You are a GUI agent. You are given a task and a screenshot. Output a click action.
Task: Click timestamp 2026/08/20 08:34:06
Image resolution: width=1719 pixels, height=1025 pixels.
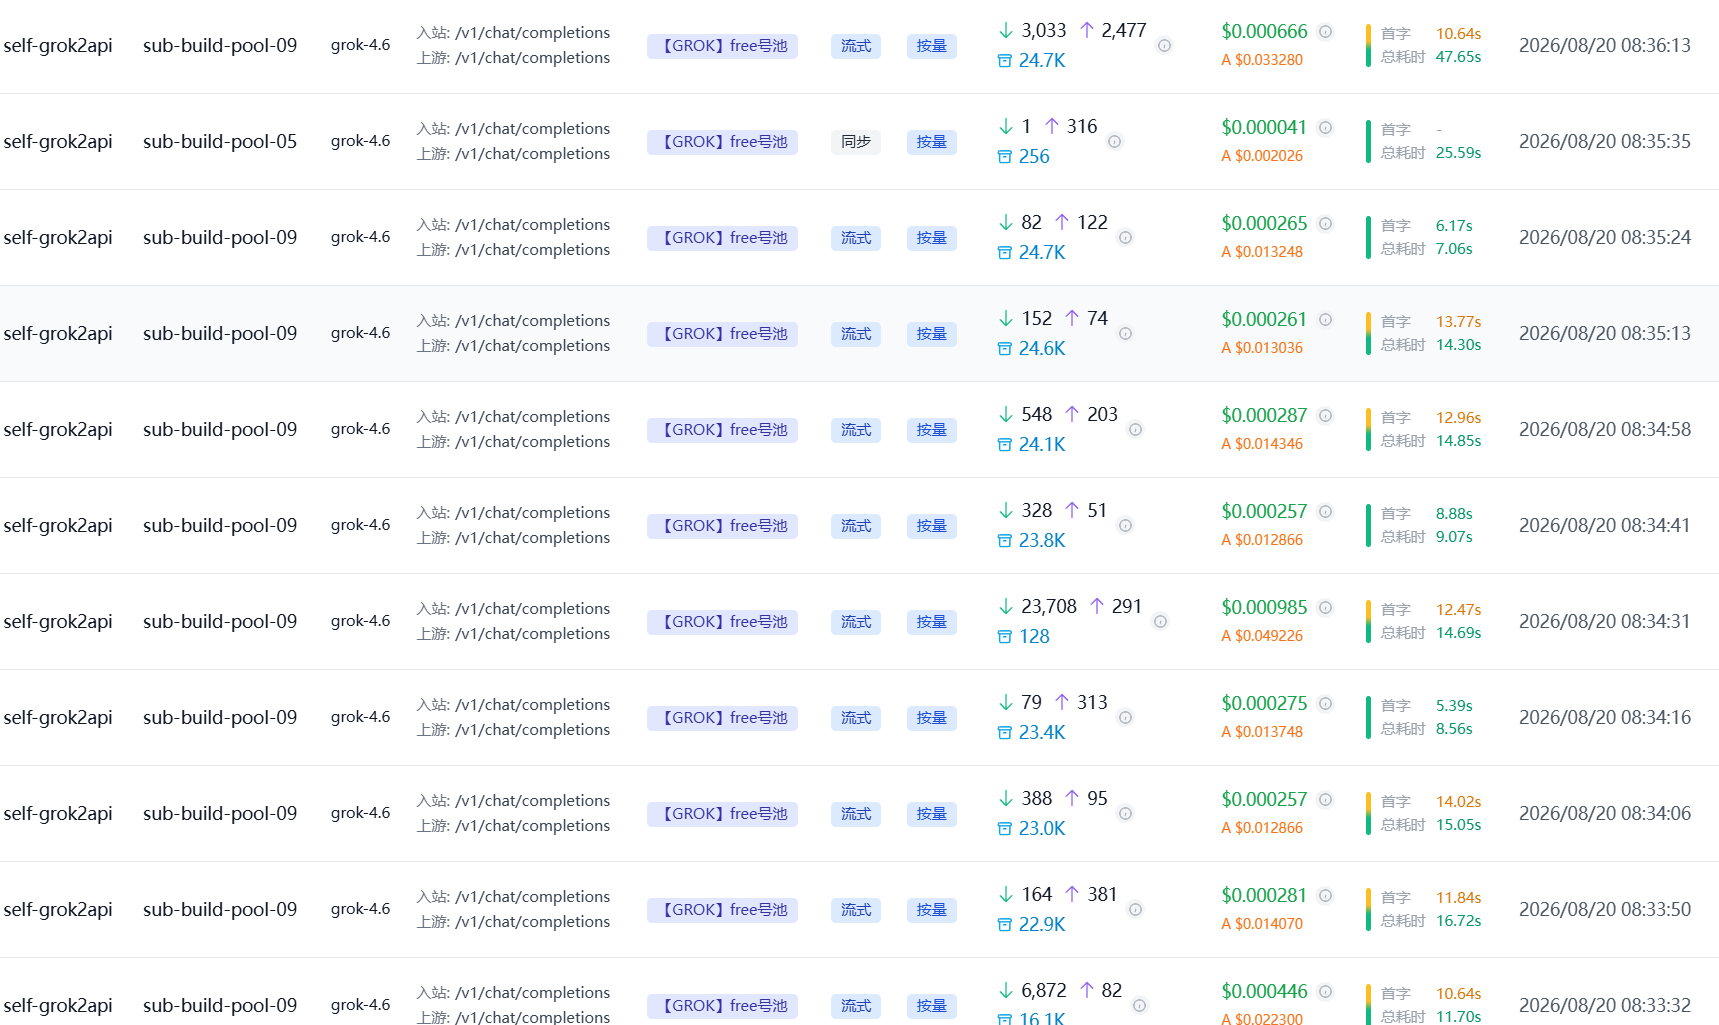tap(1605, 813)
